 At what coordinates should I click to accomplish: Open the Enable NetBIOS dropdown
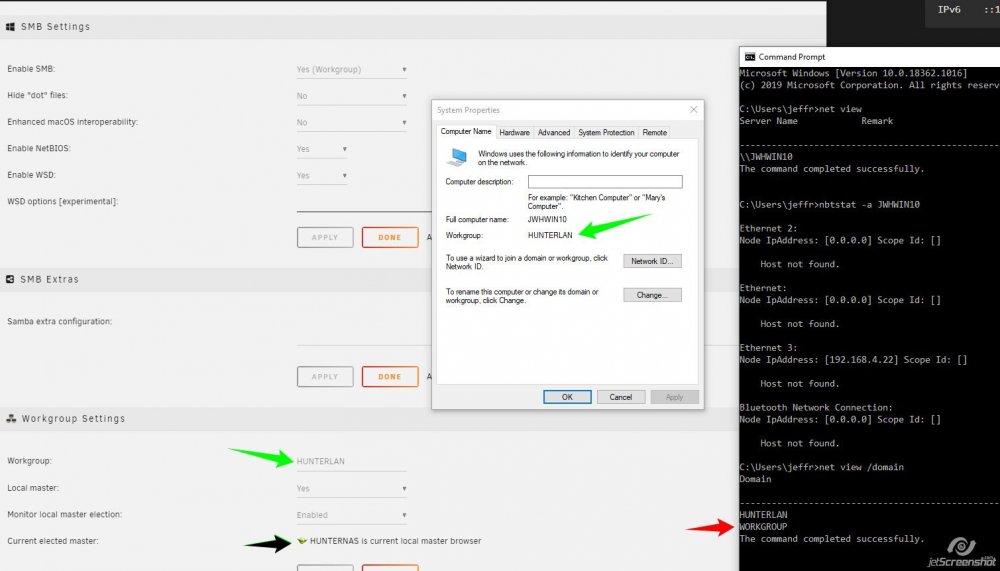322,149
